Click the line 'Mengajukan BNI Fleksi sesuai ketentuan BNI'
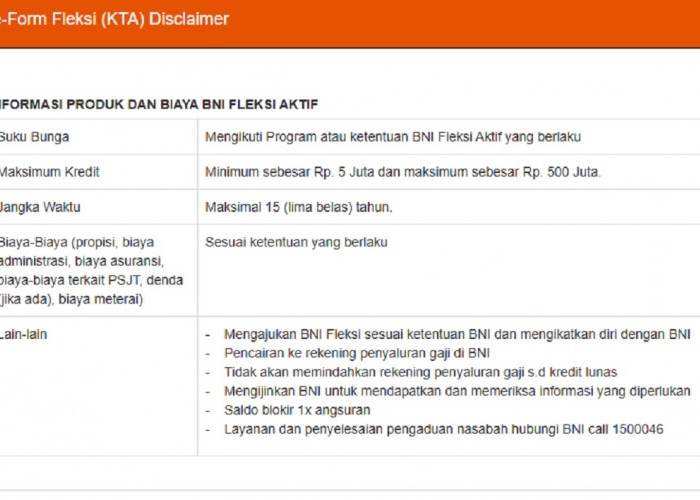 [457, 334]
